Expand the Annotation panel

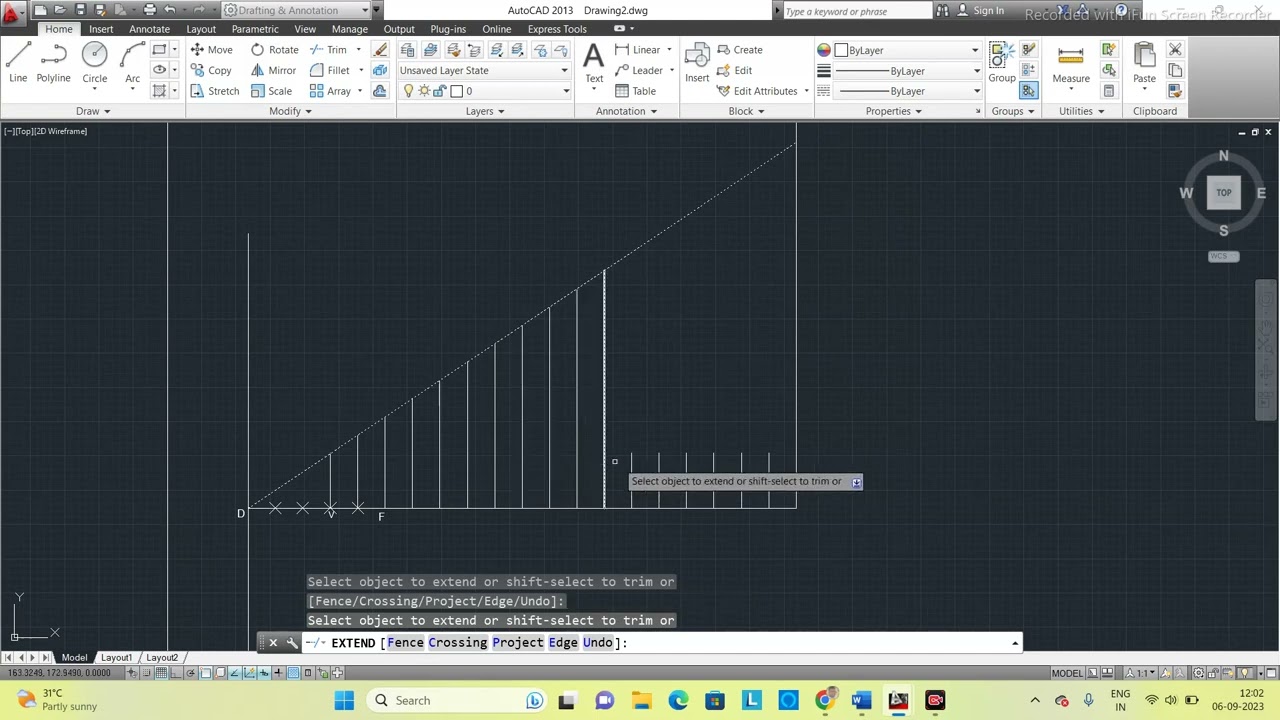point(627,111)
